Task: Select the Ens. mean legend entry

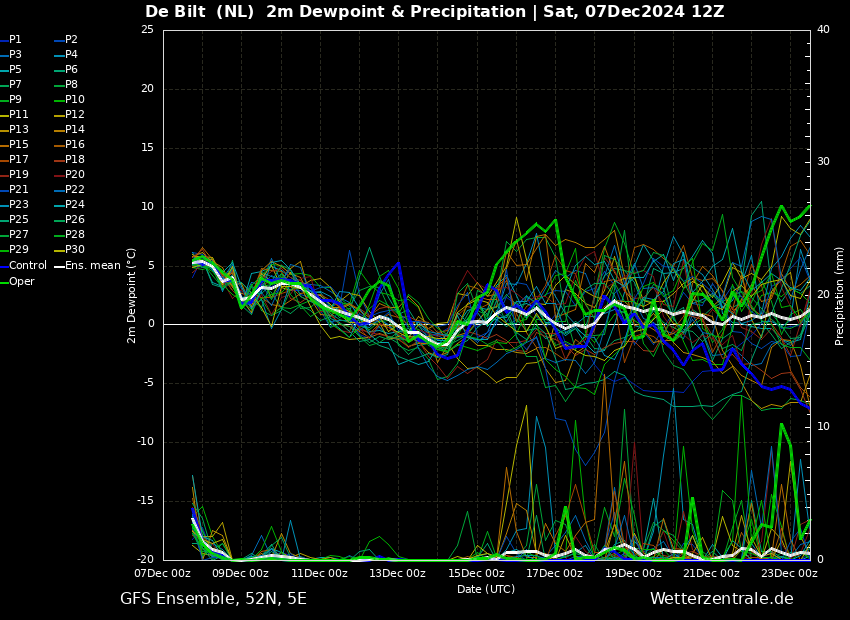Action: [x=93, y=265]
